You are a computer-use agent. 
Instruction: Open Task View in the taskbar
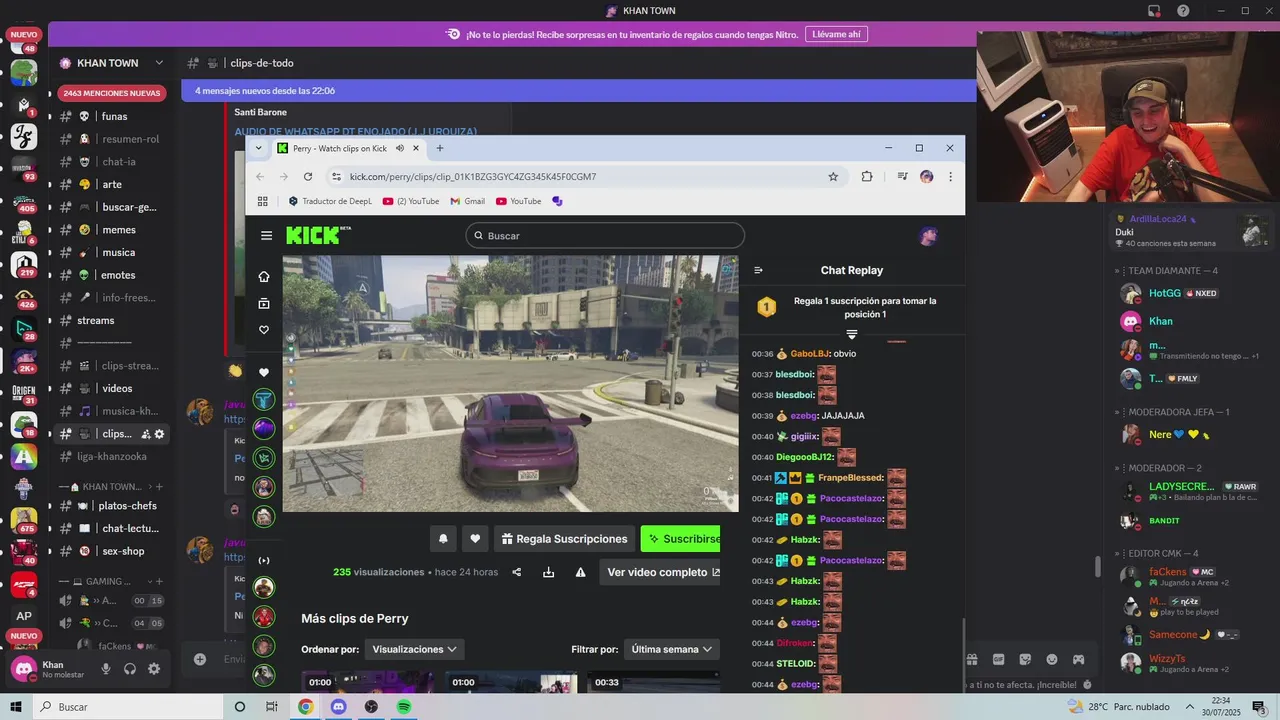click(271, 707)
